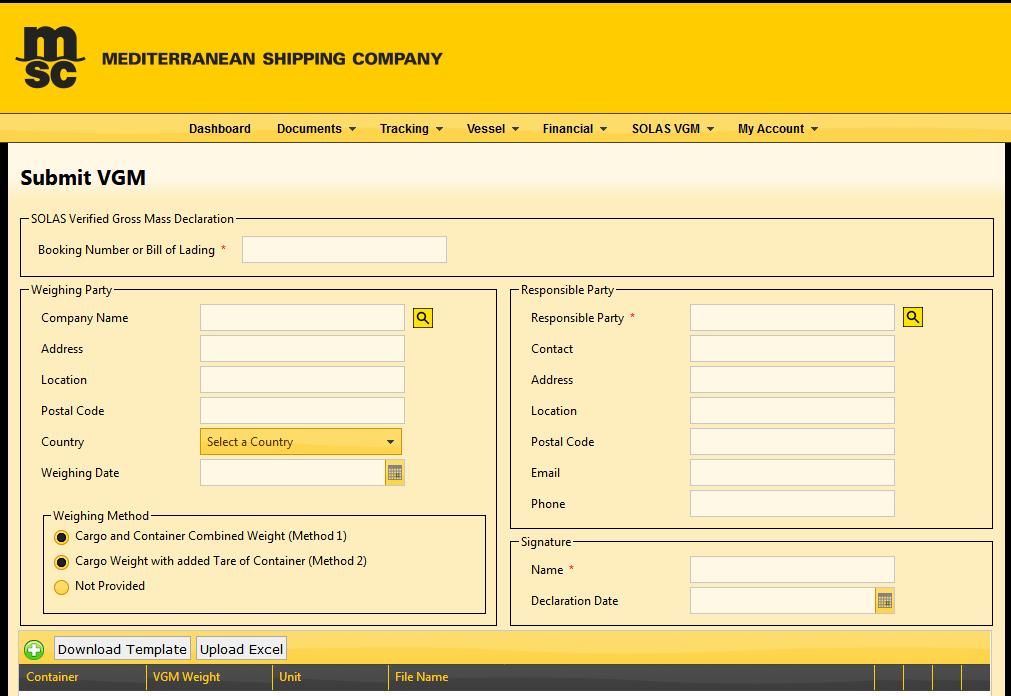The height and width of the screenshot is (696, 1011).
Task: Focus the Signature Name field
Action: click(x=792, y=570)
